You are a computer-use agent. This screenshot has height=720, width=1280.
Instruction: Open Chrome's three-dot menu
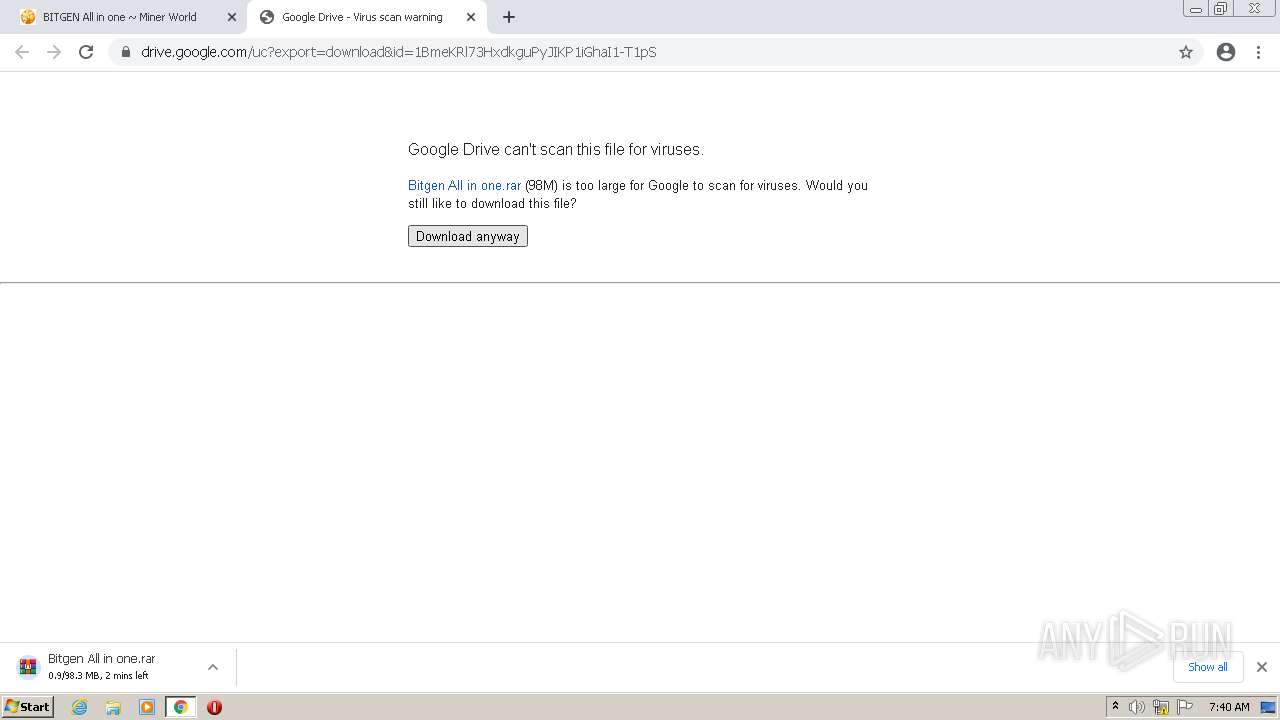click(1258, 52)
